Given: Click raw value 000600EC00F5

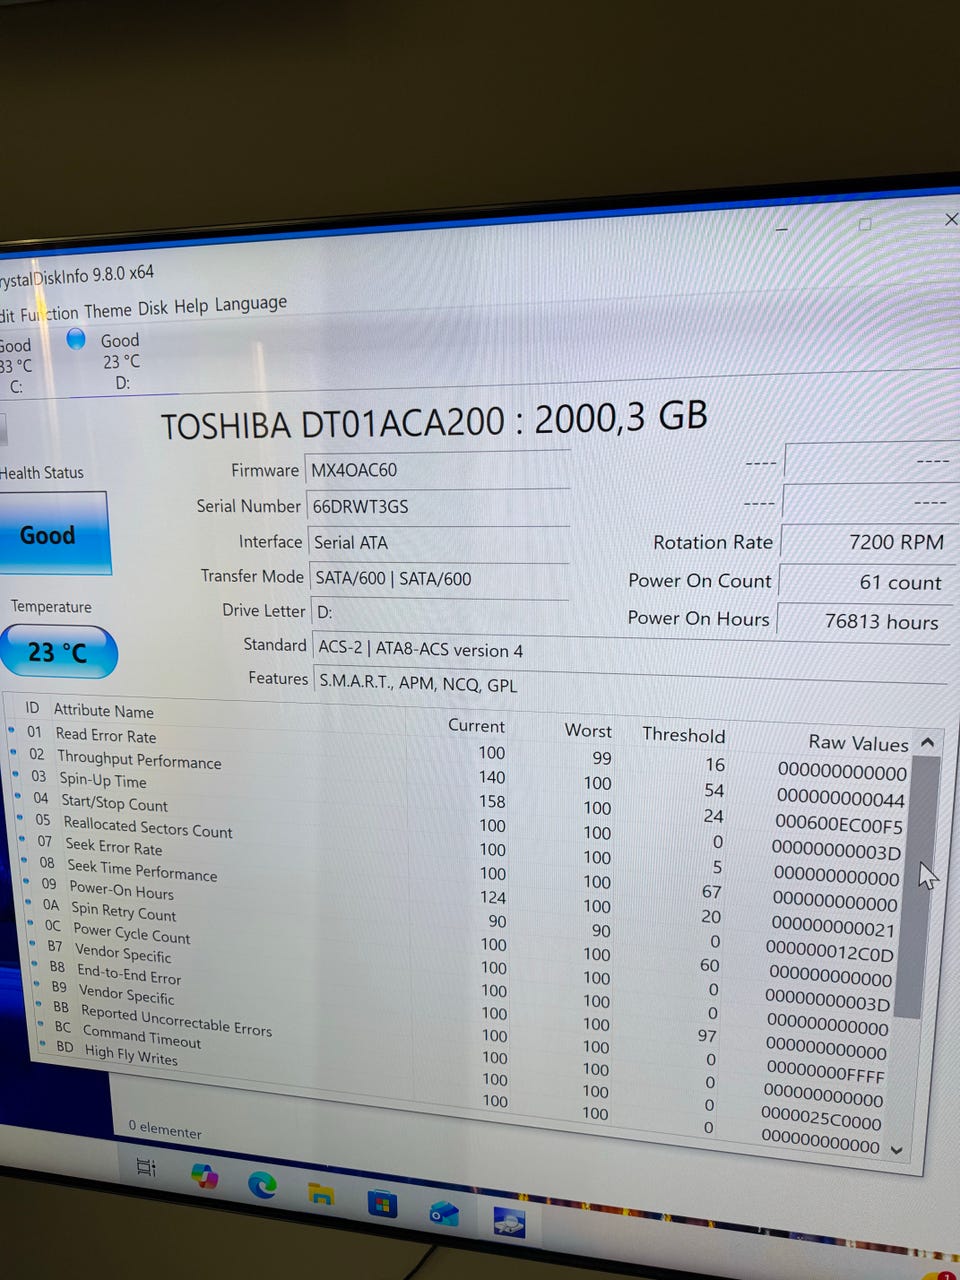Looking at the screenshot, I should pyautogui.click(x=839, y=825).
